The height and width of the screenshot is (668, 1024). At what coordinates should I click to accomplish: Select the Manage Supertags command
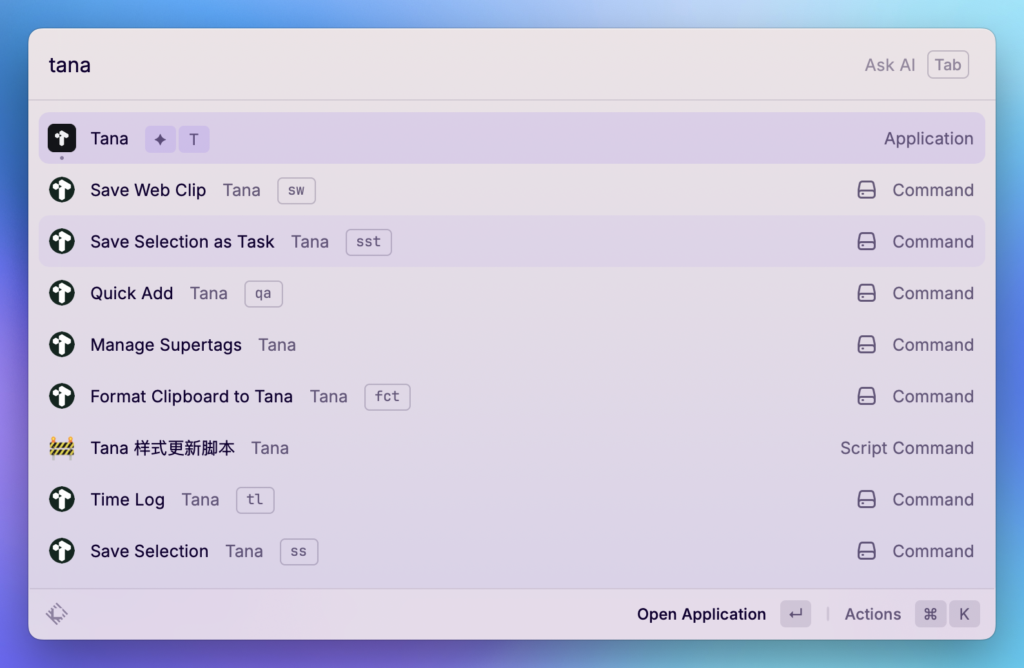(x=512, y=345)
